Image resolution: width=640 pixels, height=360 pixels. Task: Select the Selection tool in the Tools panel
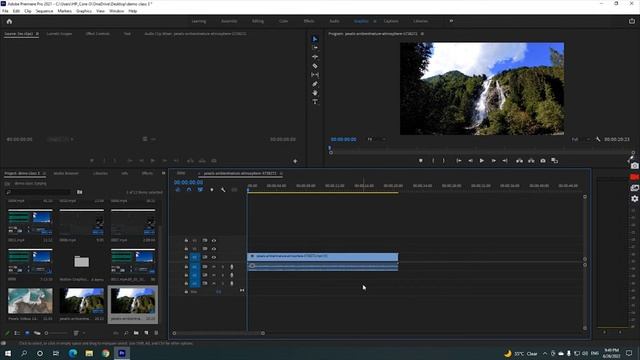(315, 39)
